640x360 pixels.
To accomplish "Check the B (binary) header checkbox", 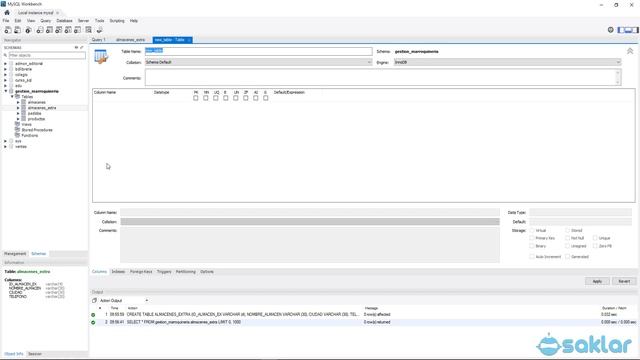I will [x=226, y=98].
